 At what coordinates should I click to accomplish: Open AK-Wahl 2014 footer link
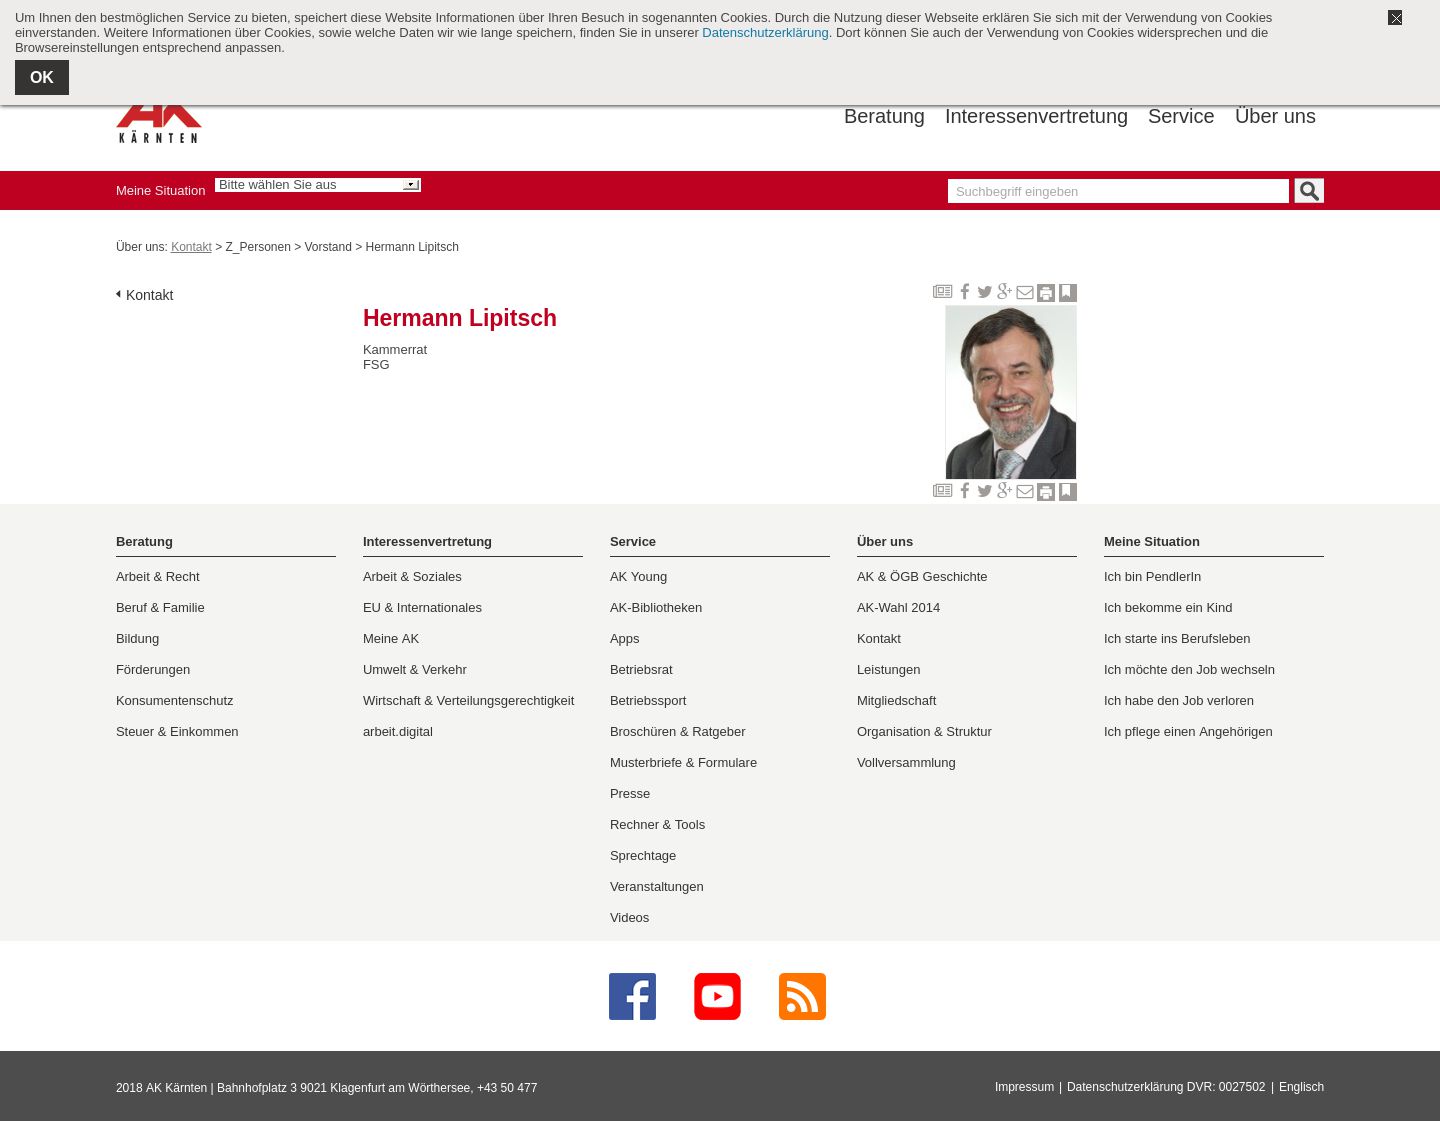click(x=898, y=608)
